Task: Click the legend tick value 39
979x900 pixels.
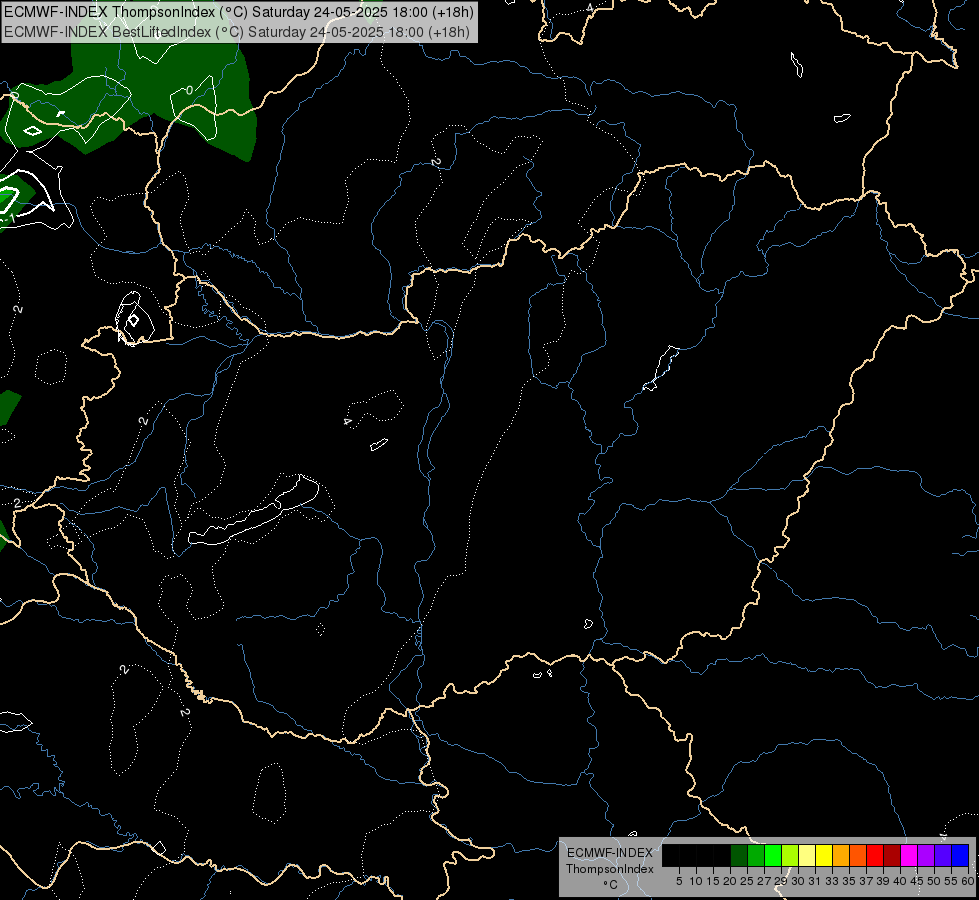Action: [883, 881]
